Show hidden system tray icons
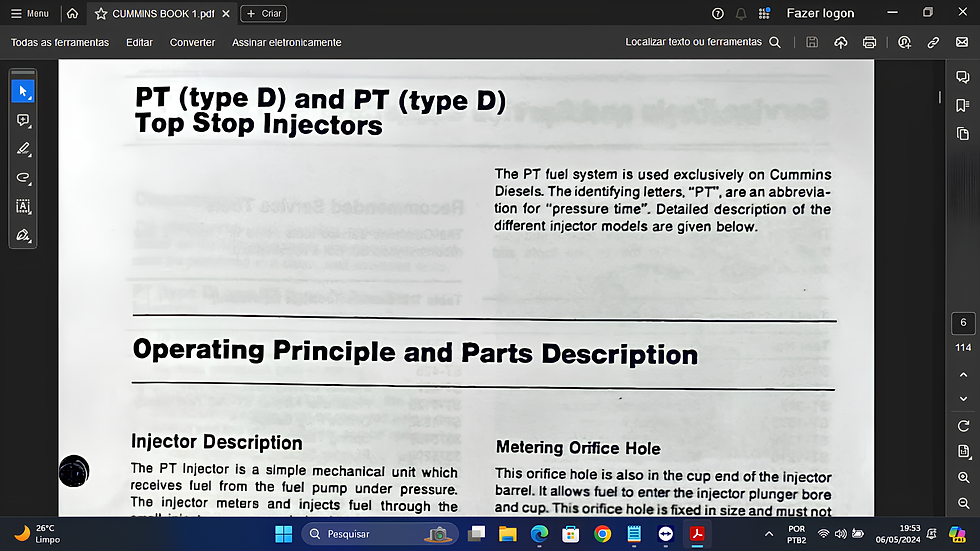Screen dimensions: 980x551 (x=769, y=534)
